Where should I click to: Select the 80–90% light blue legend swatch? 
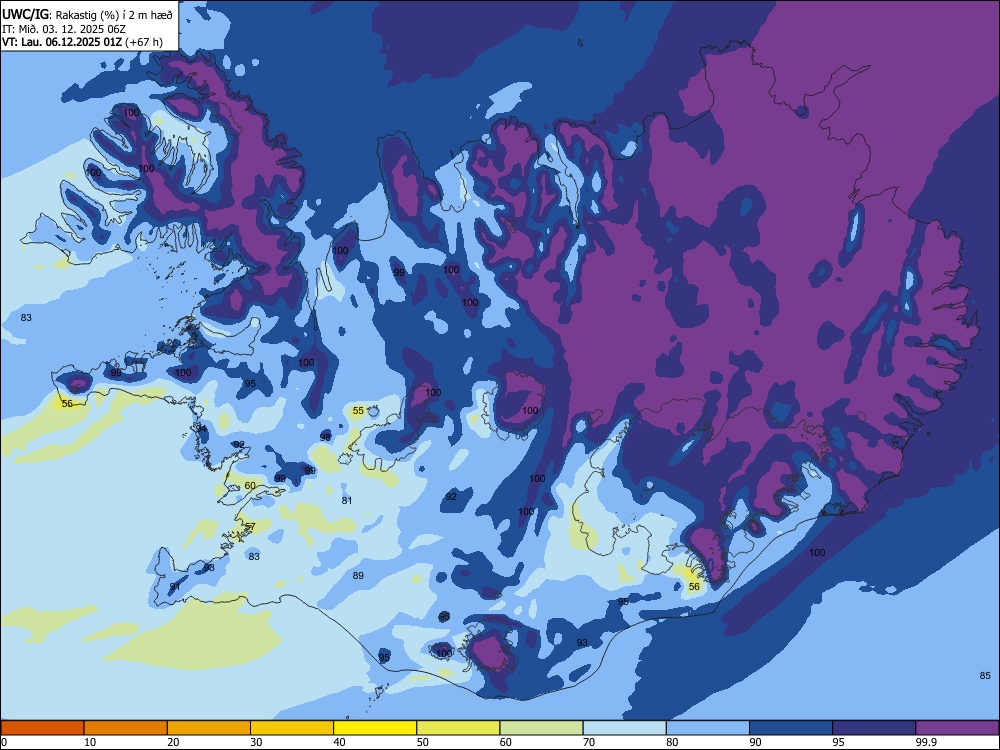pos(708,728)
